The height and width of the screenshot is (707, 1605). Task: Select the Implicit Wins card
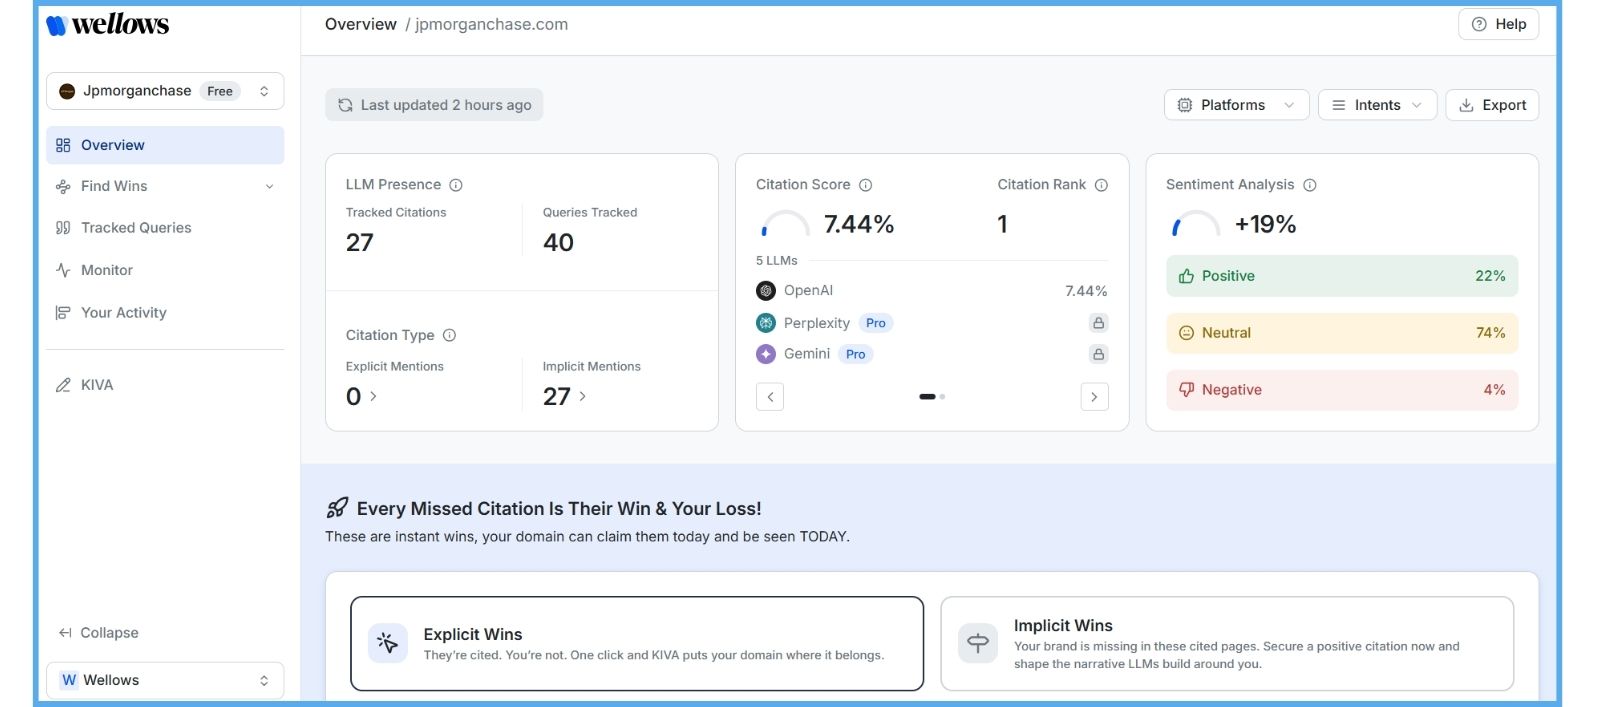click(x=1227, y=644)
